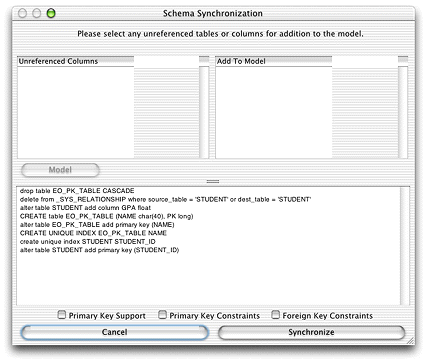Click inside the empty Add To Model list

tap(274, 112)
